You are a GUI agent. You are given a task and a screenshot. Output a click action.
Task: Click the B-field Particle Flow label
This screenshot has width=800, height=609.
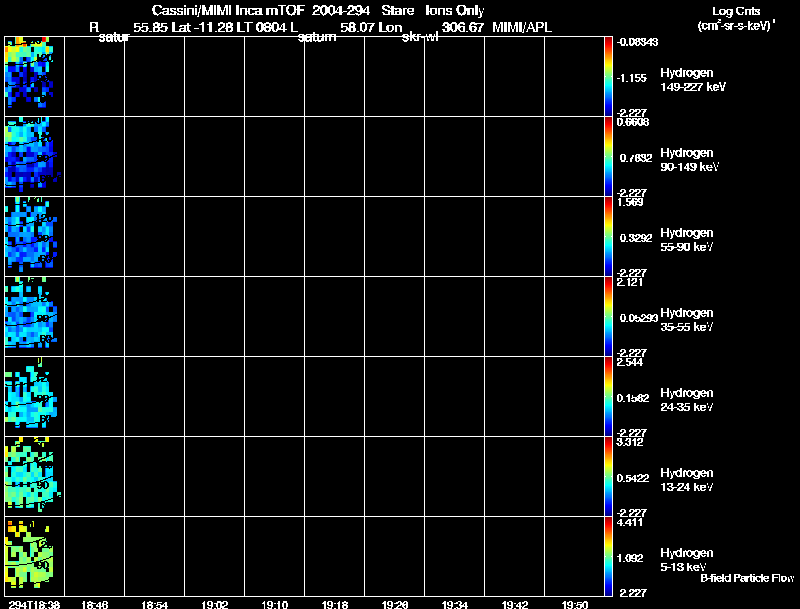tap(747, 578)
